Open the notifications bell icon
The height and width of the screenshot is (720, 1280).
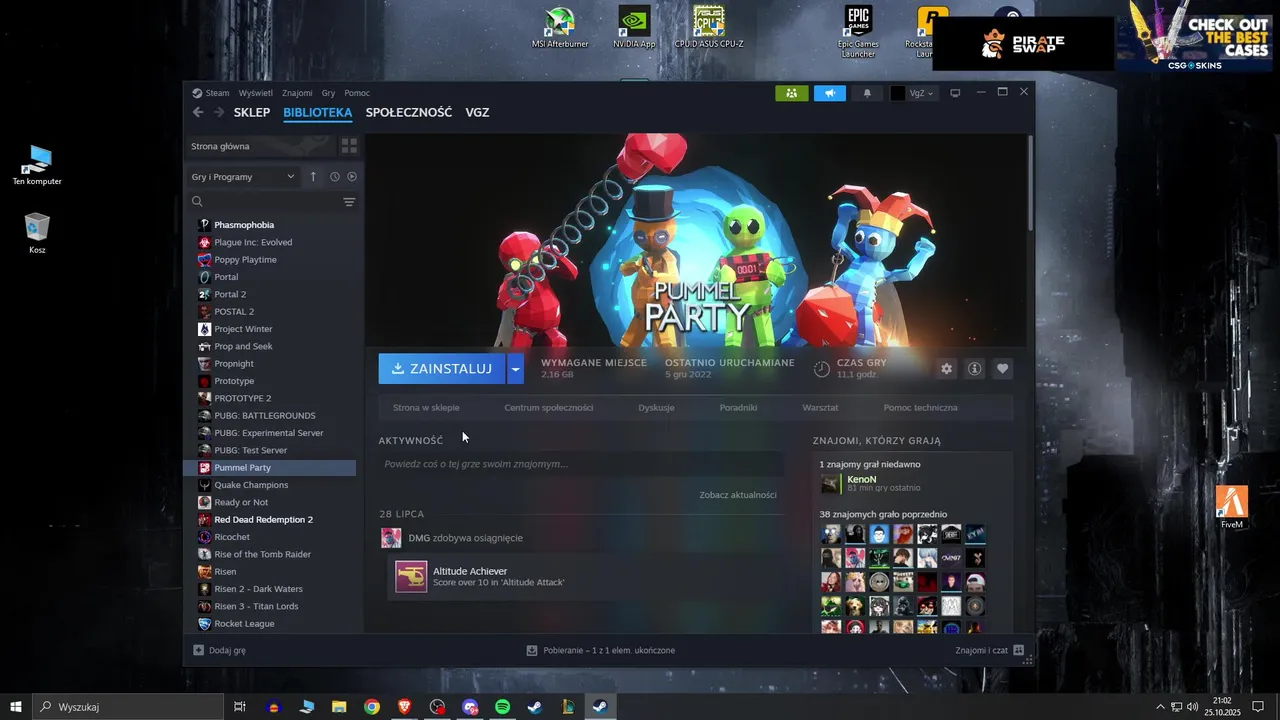point(867,93)
